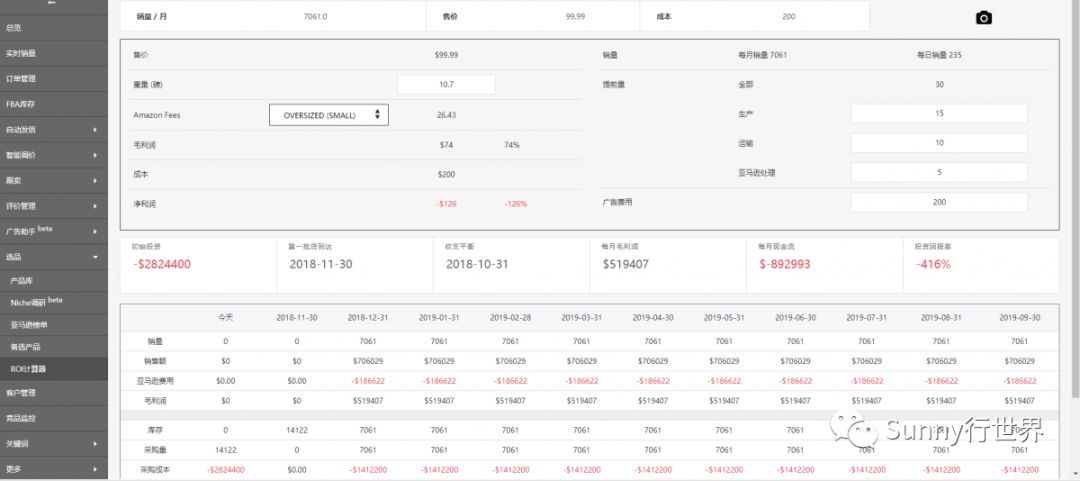Expand the 关键词 sidebar menu
1080x481 pixels.
click(x=95, y=443)
